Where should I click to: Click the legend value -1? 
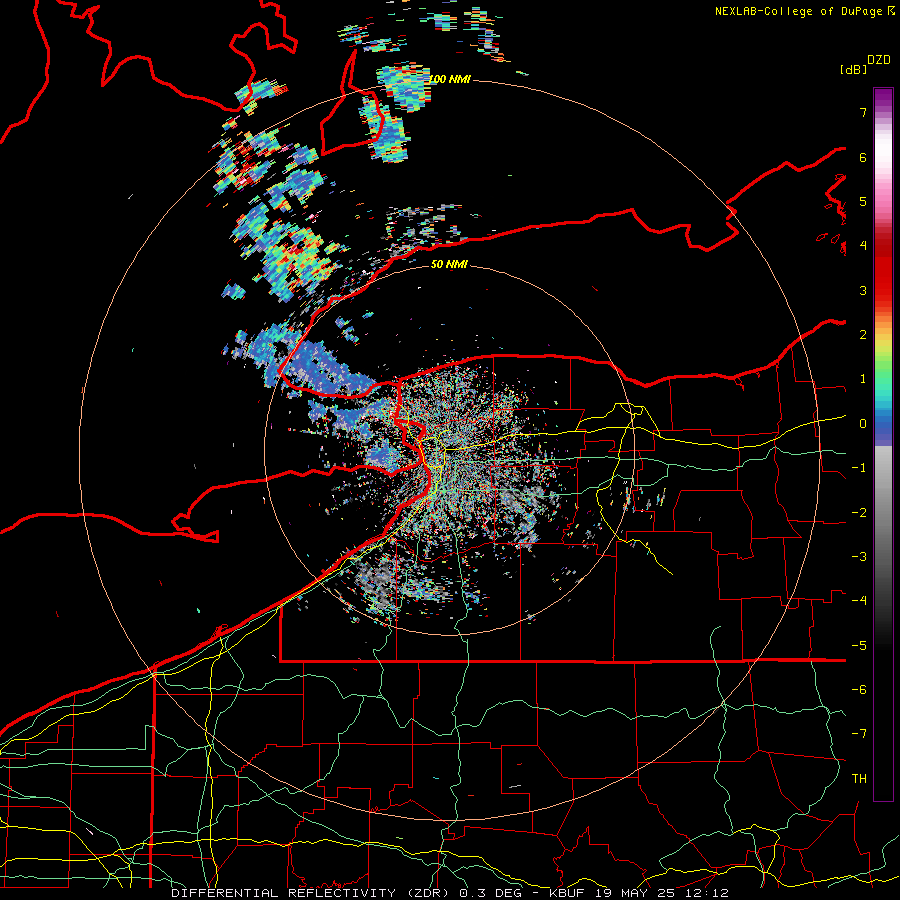(859, 468)
